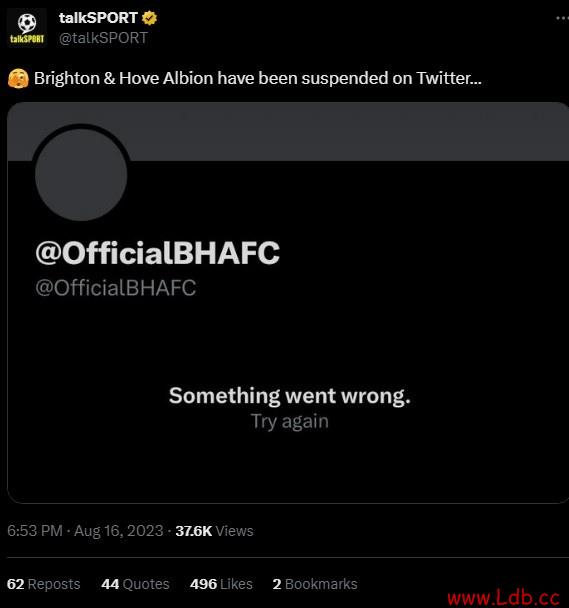Open the Aug 16, 2023 date
The image size is (569, 608).
[119, 531]
